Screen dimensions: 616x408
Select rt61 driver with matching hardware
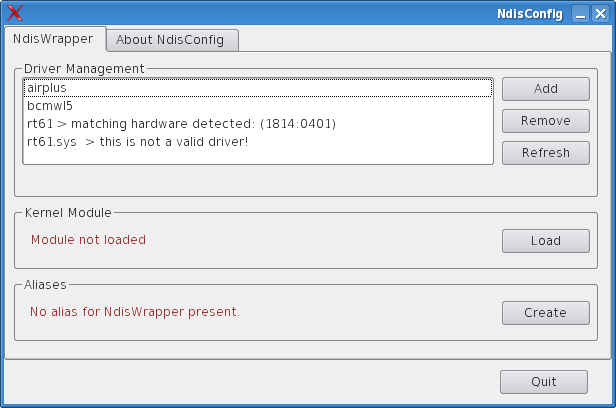258,124
